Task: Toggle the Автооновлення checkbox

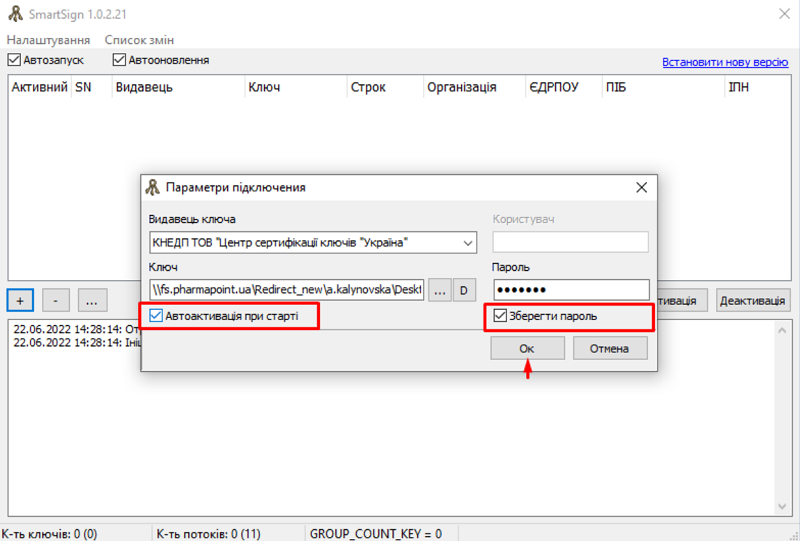Action: [119, 60]
